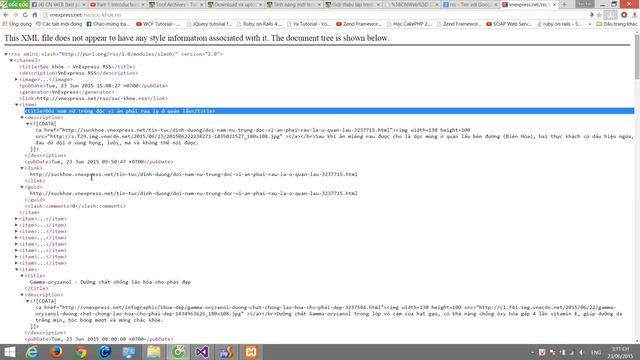Reload the vnexpress RSS page

click(25, 15)
